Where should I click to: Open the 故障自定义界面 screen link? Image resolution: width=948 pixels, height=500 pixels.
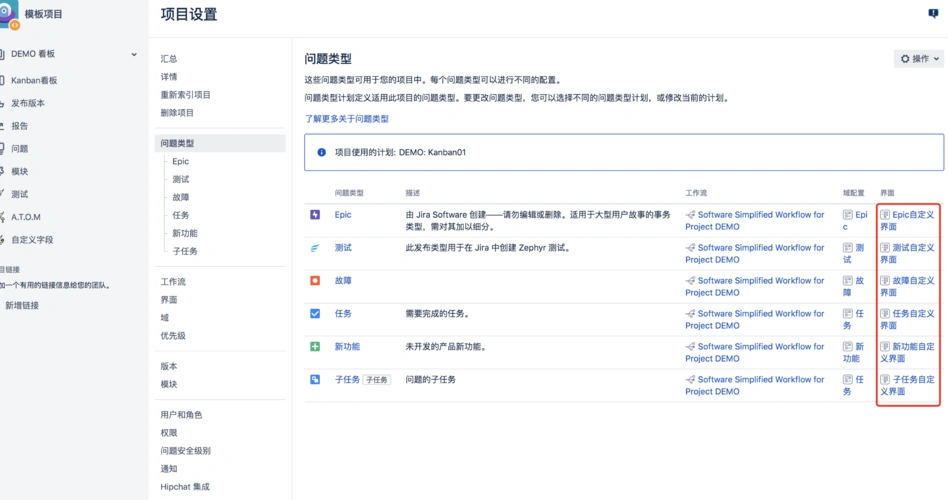coord(907,287)
